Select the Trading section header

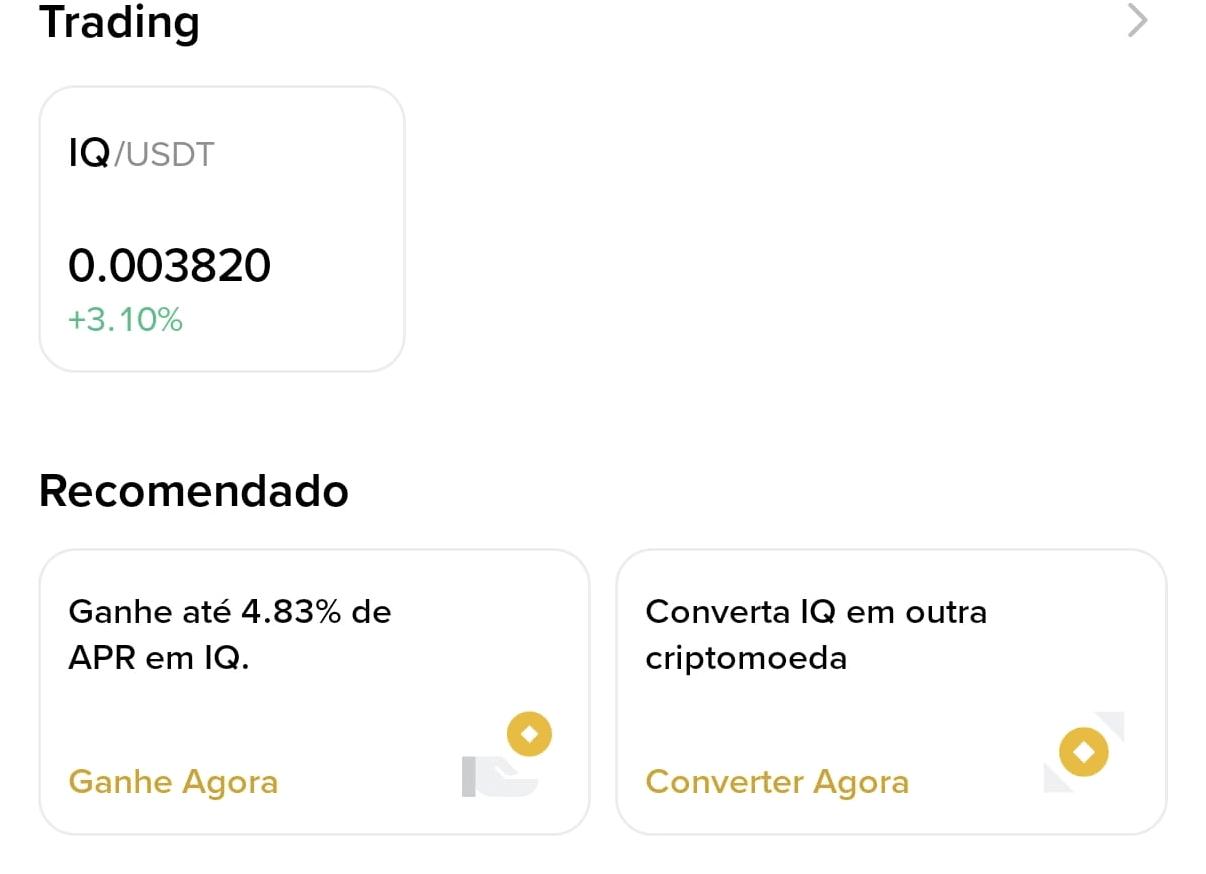pos(118,24)
